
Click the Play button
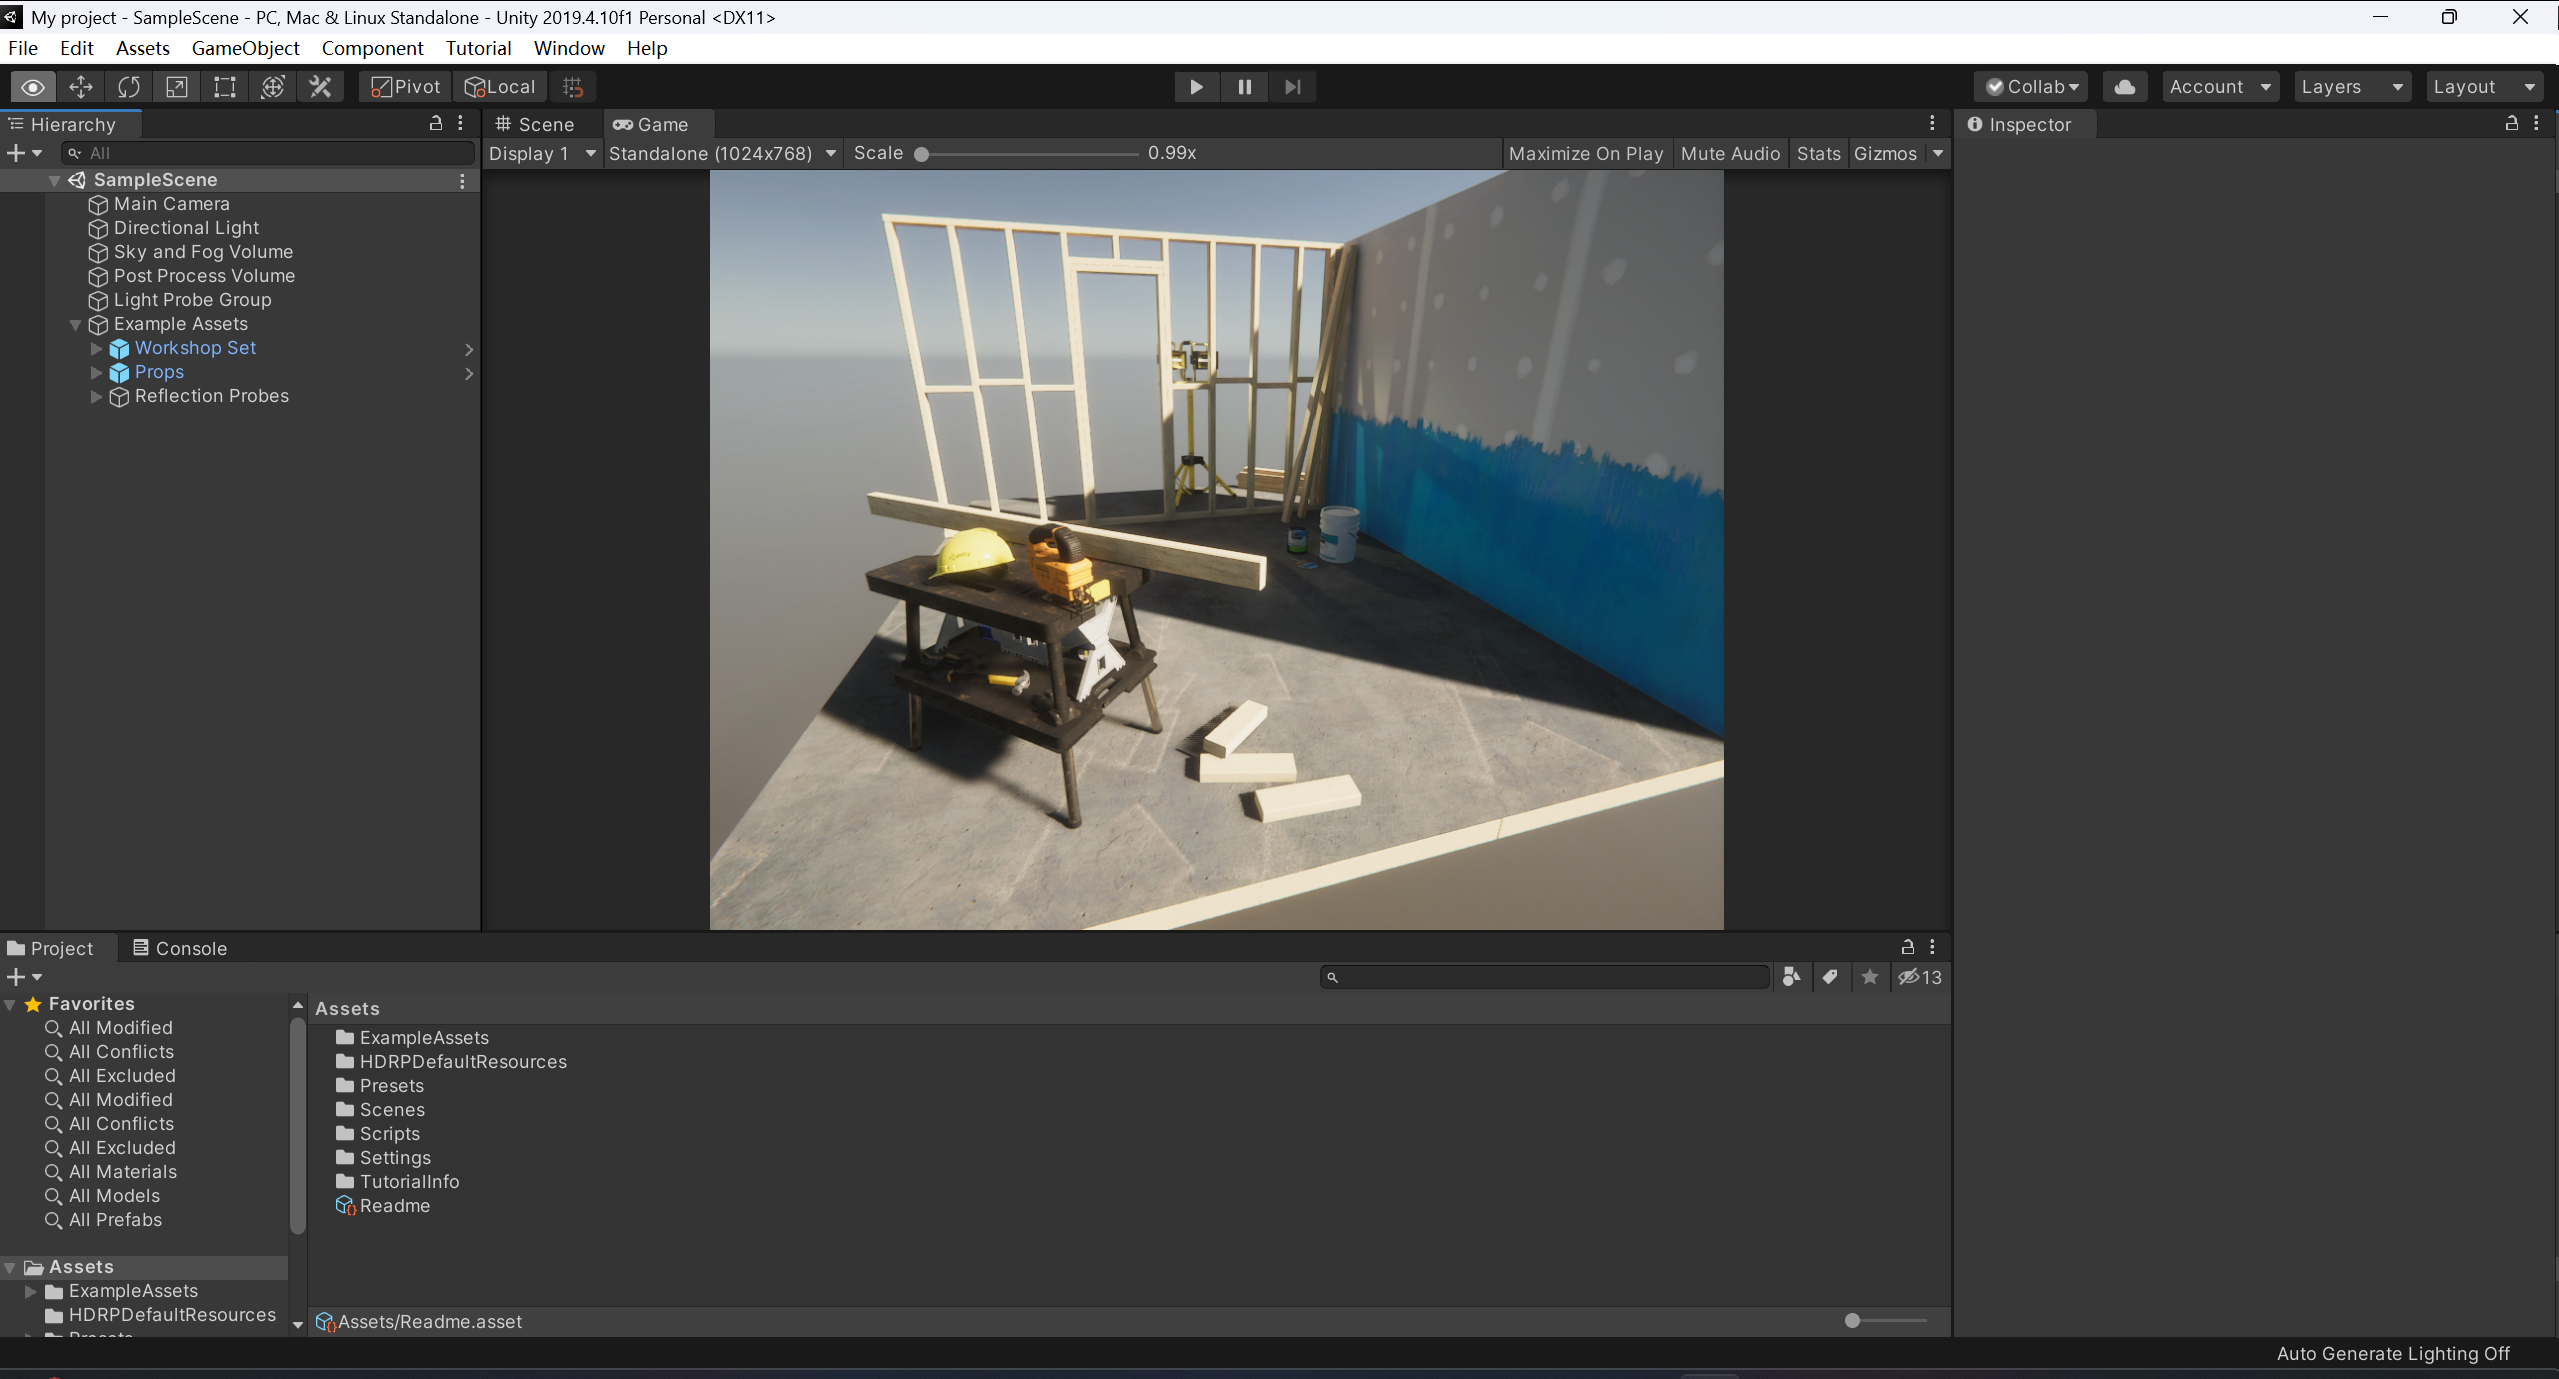click(1195, 87)
